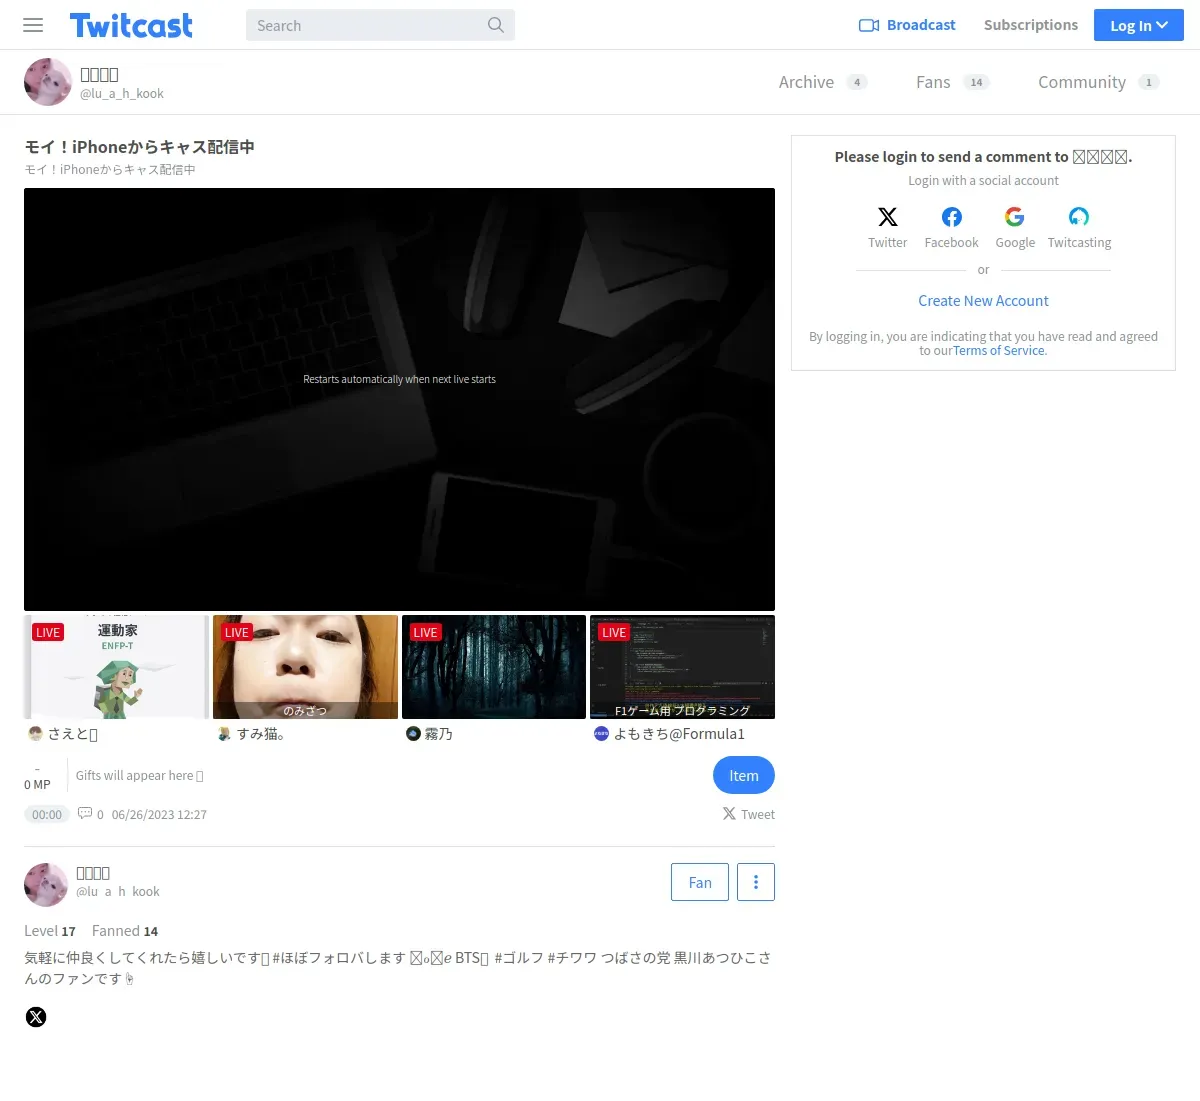The width and height of the screenshot is (1200, 1101).
Task: Log in with Facebook icon
Action: tap(952, 217)
